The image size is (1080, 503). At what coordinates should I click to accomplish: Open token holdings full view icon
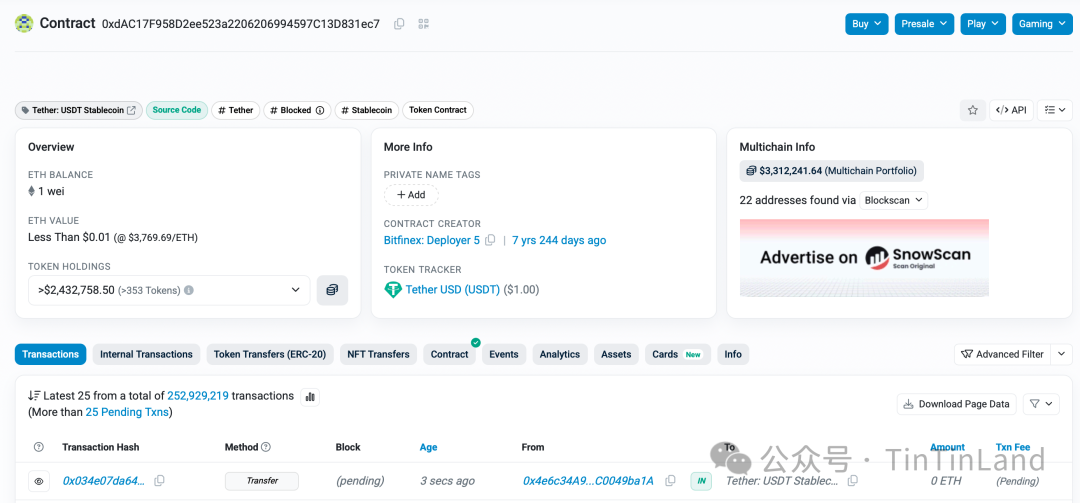coord(332,290)
